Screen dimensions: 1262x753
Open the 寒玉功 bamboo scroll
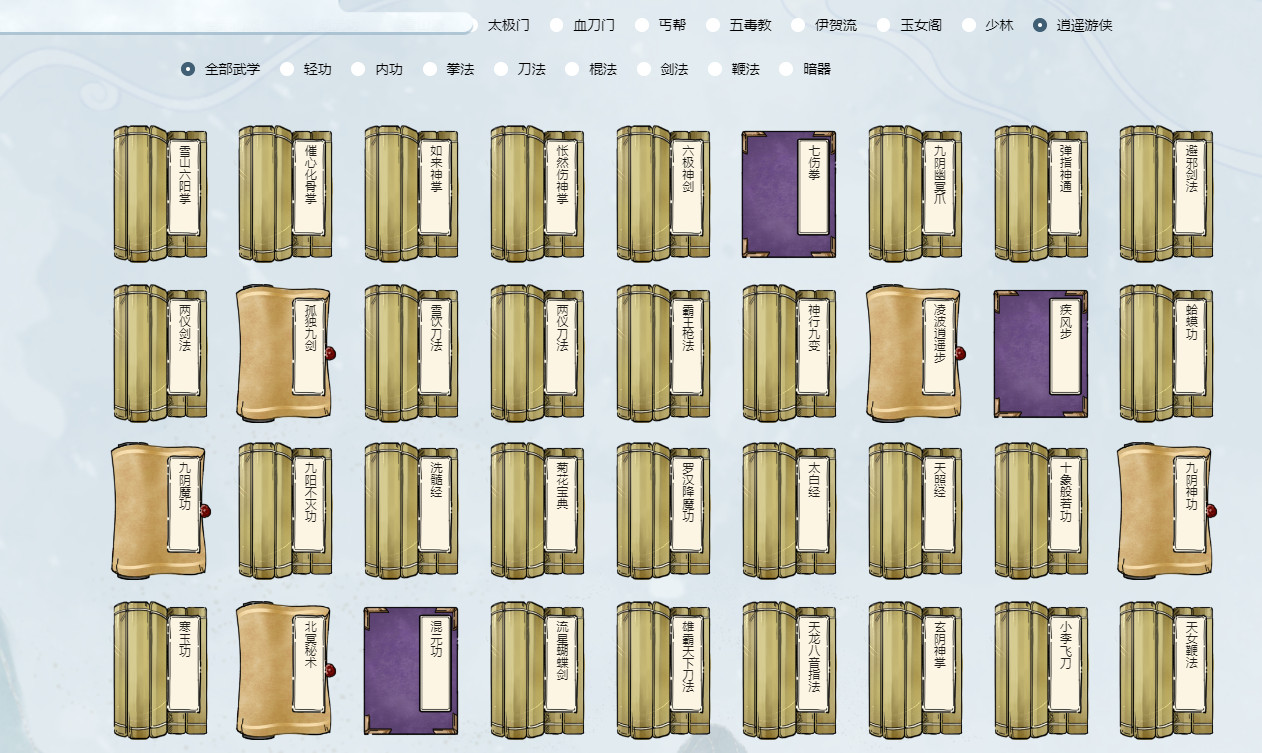(x=160, y=670)
